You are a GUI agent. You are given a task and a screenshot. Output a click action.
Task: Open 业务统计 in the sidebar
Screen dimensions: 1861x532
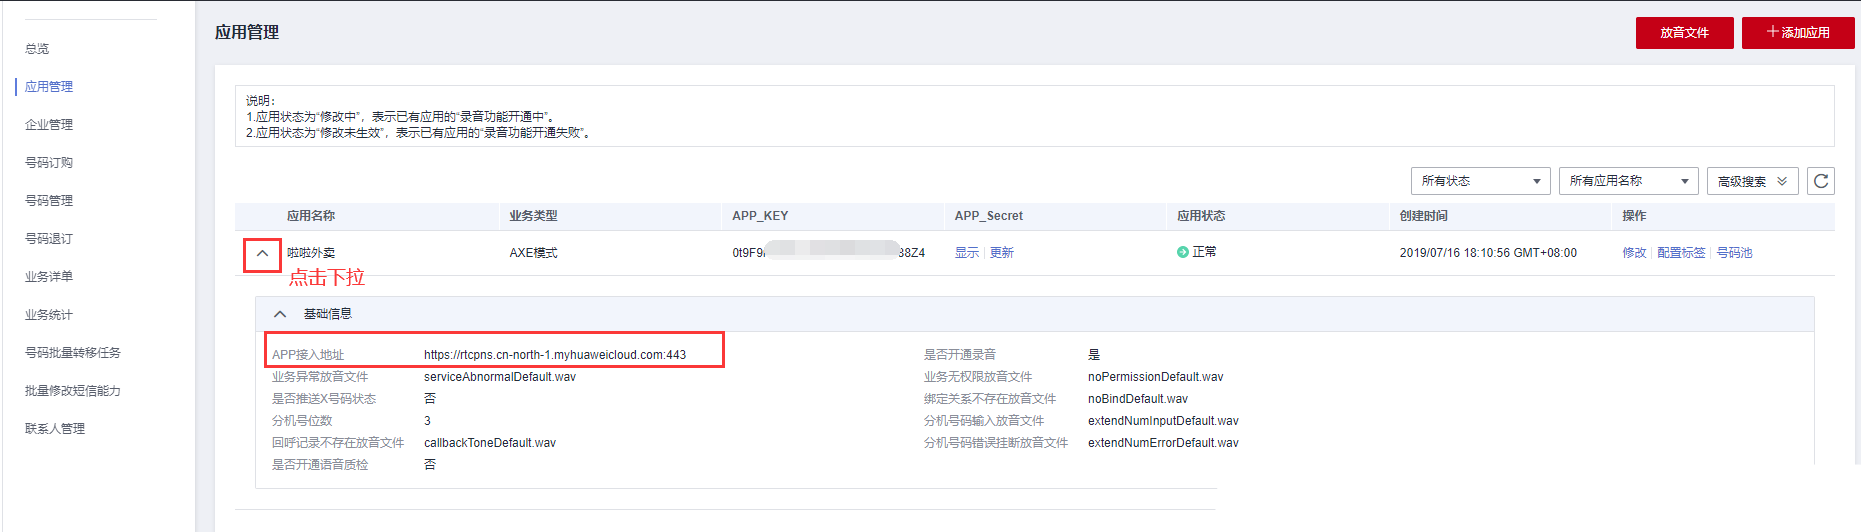(x=49, y=315)
